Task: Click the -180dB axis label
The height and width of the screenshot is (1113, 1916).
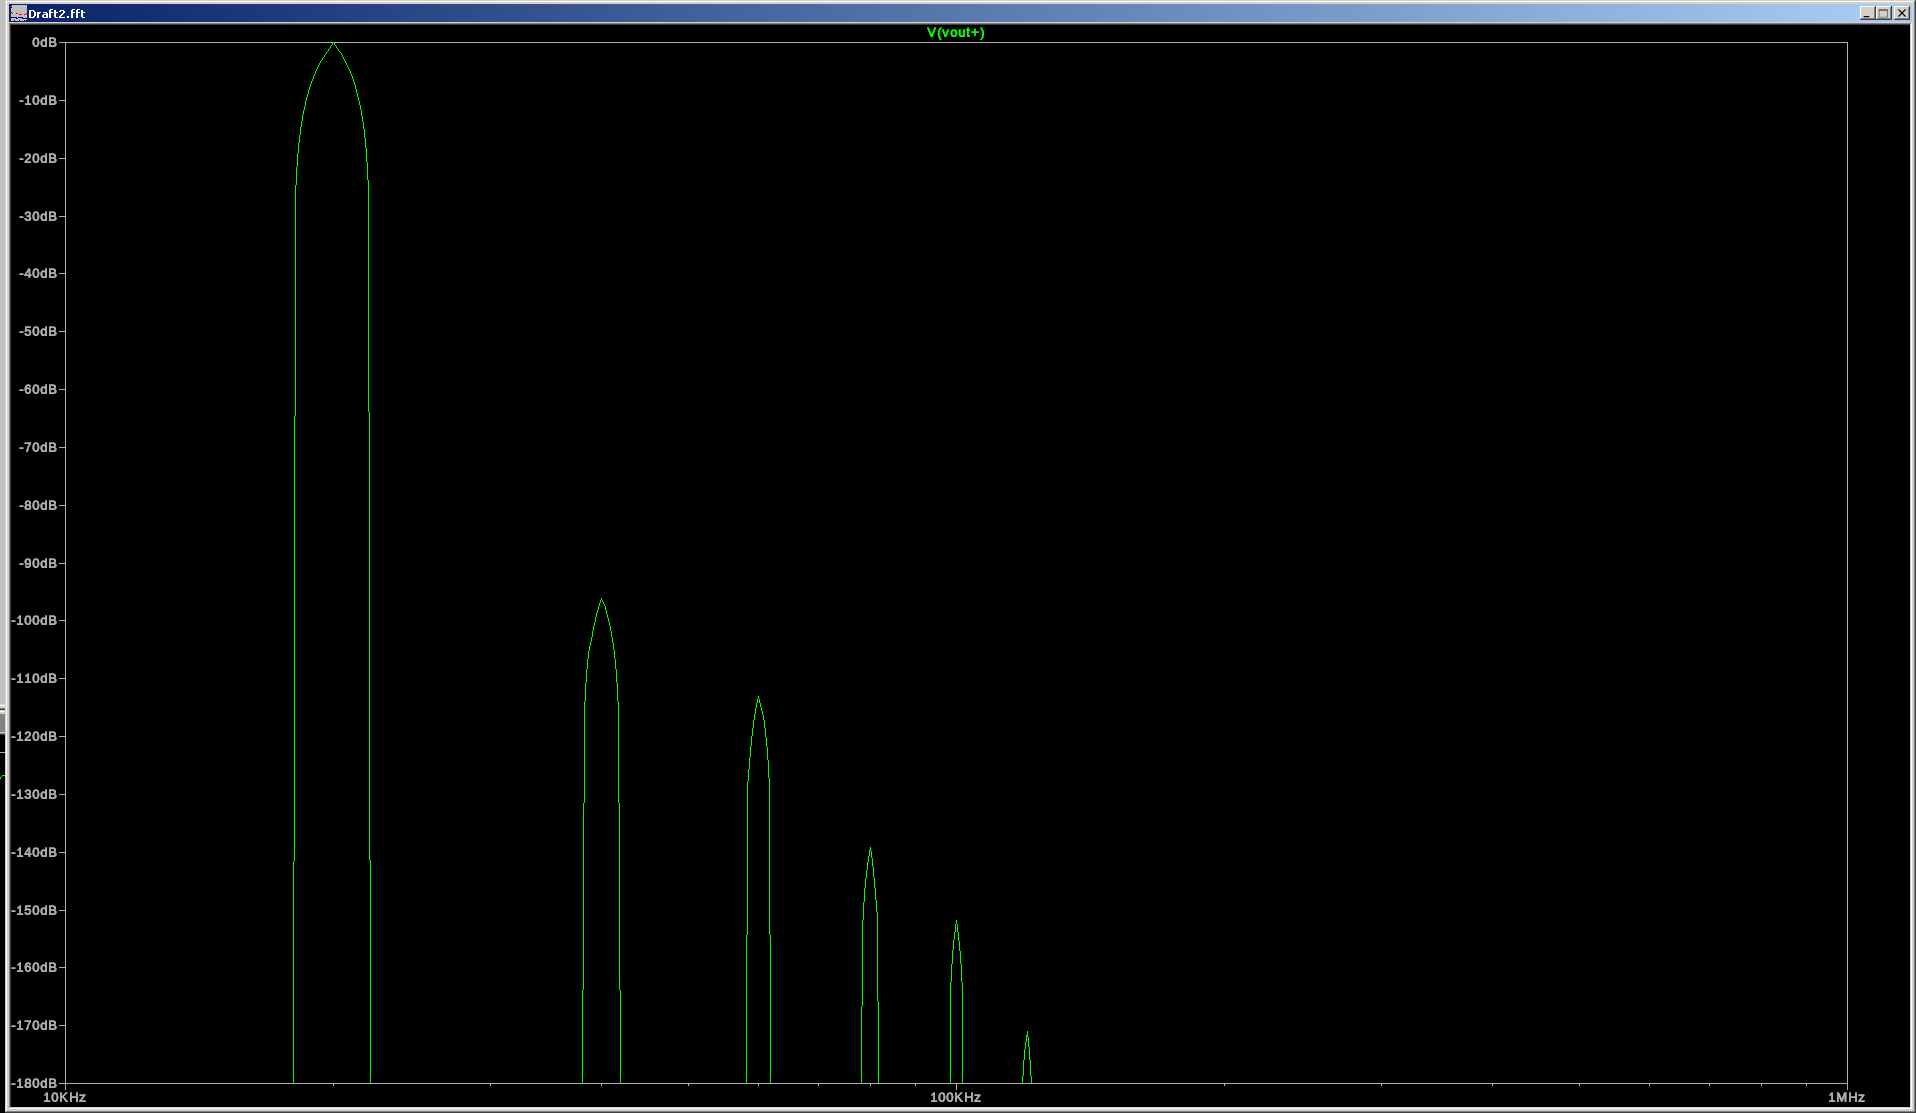Action: [x=35, y=1083]
